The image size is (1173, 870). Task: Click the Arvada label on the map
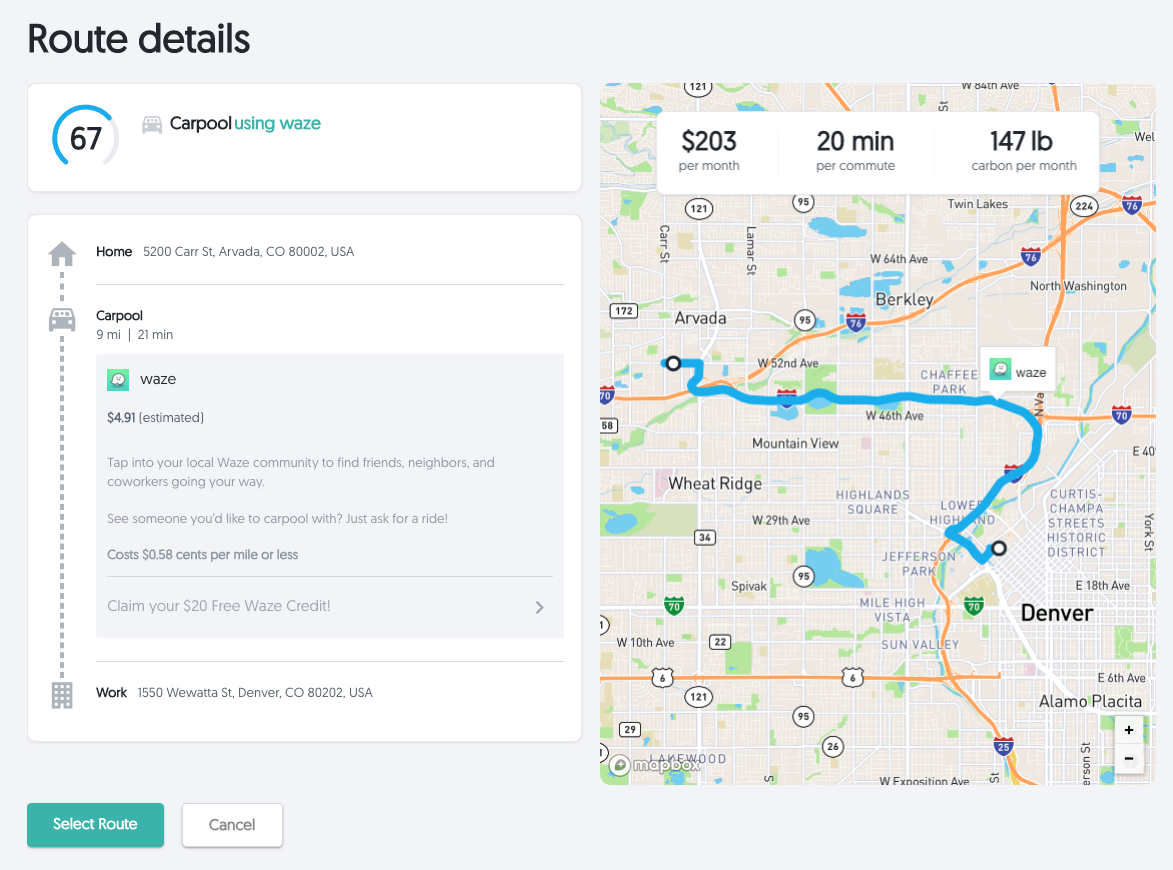coord(700,318)
